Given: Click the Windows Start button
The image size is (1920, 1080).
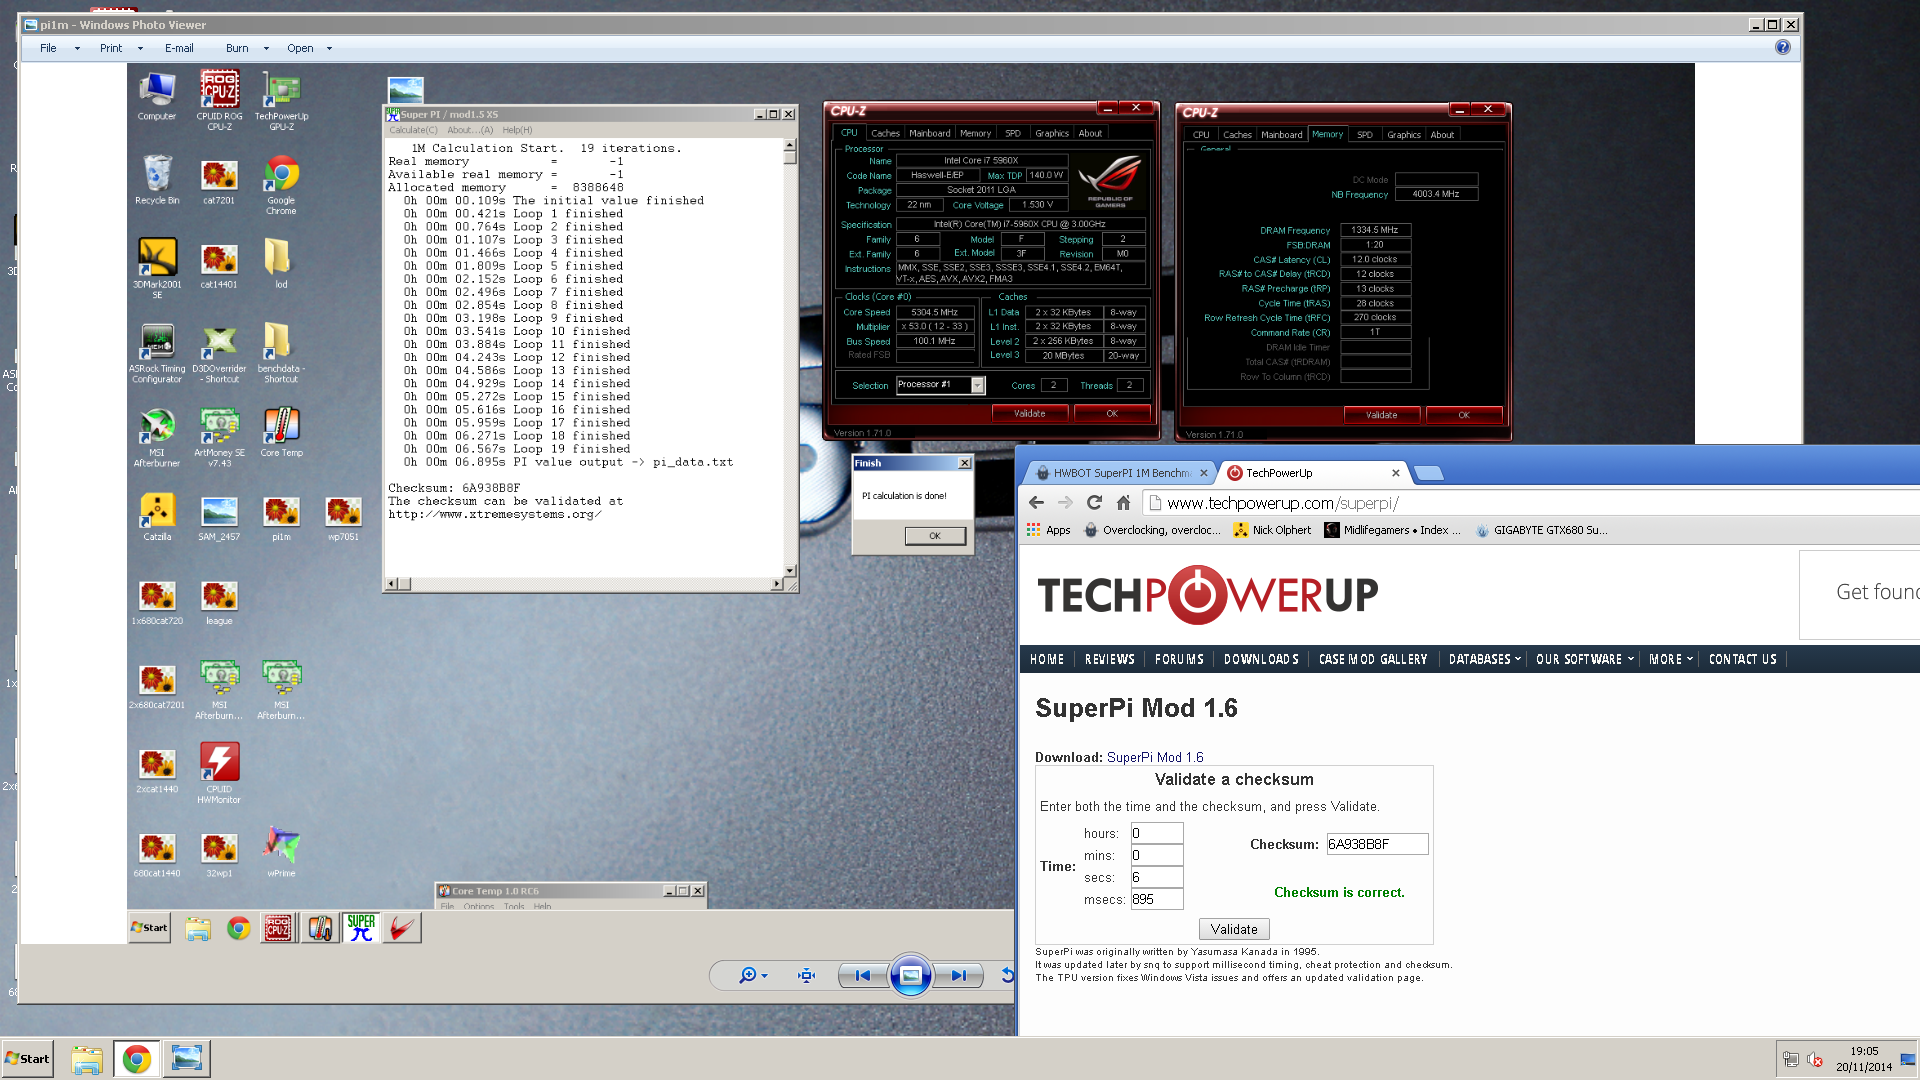Looking at the screenshot, I should click(27, 1059).
